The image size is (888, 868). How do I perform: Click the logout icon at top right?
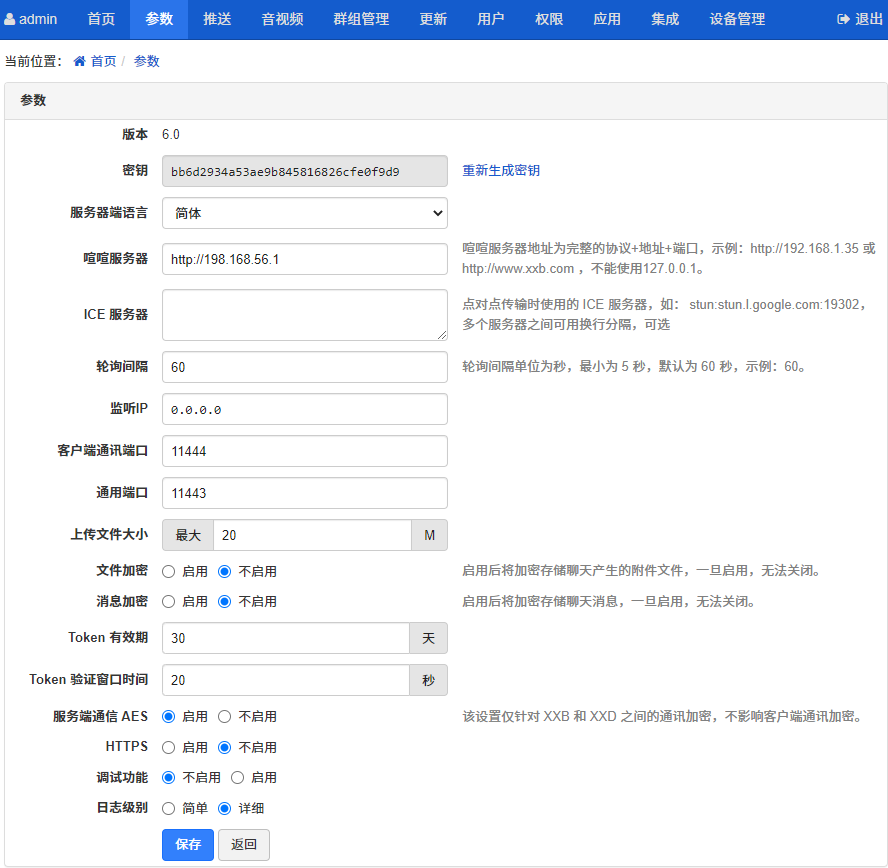(843, 19)
